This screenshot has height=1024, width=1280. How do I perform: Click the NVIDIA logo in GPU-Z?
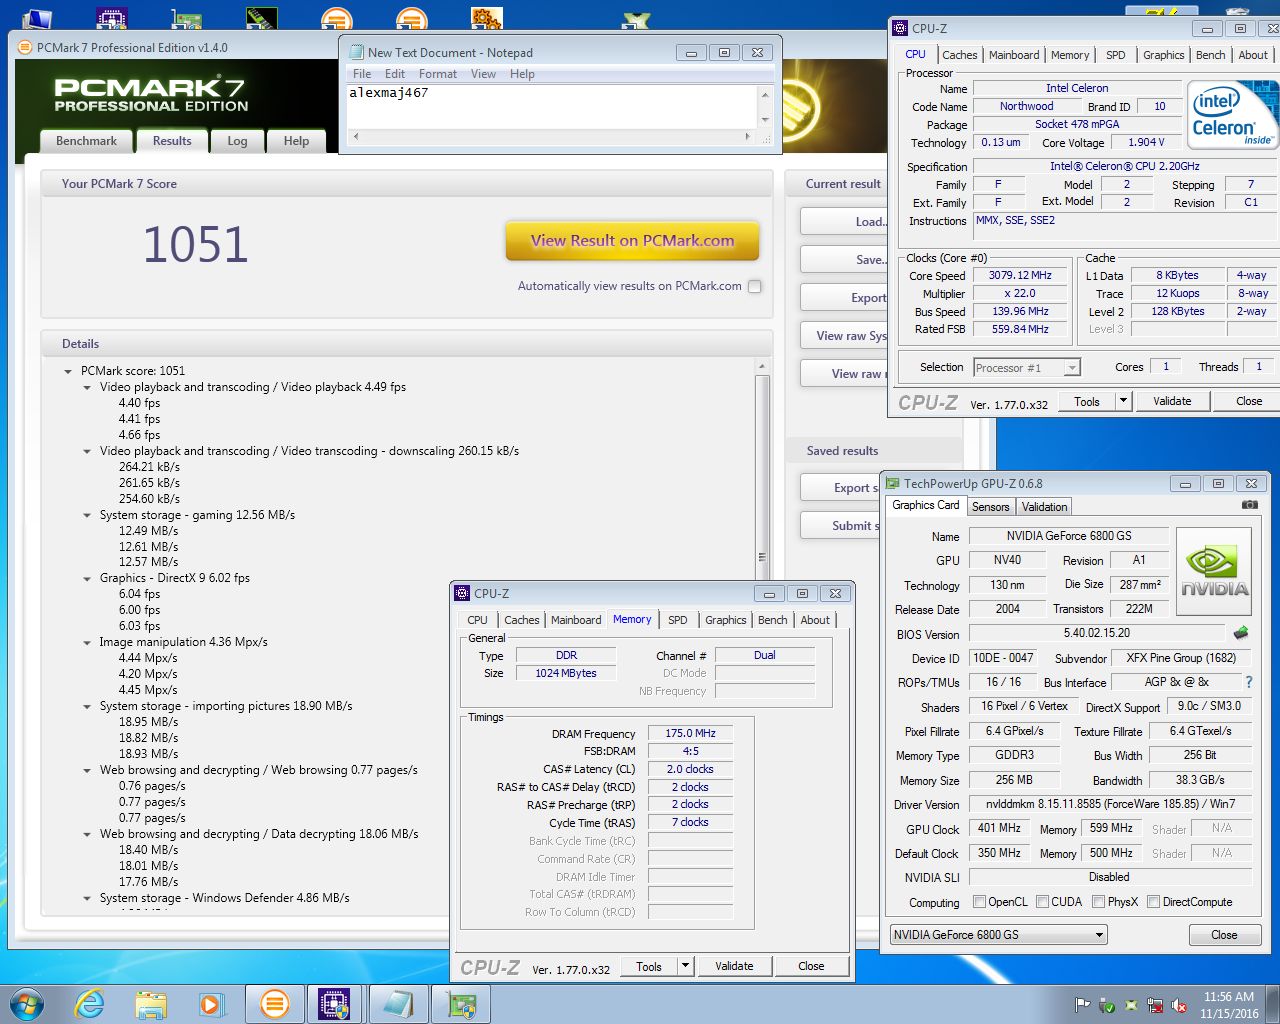tap(1215, 571)
